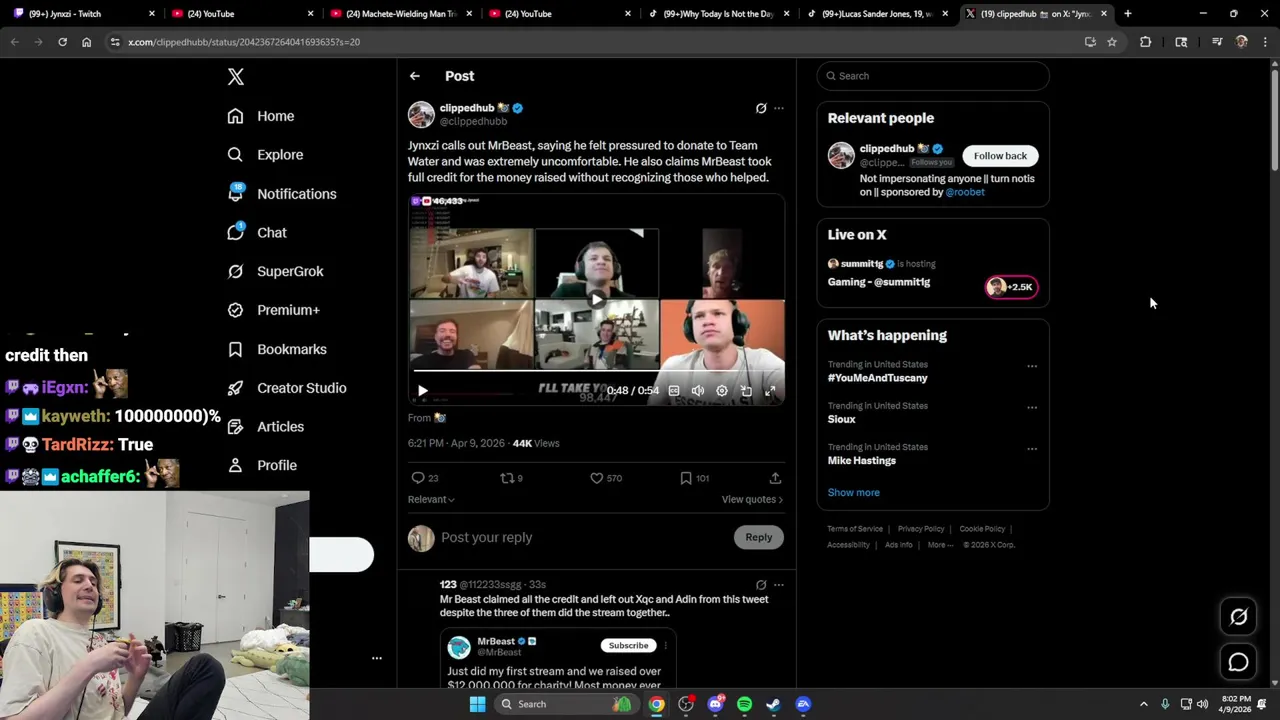The image size is (1280, 720).
Task: Go back using the Post back arrow
Action: pyautogui.click(x=415, y=76)
